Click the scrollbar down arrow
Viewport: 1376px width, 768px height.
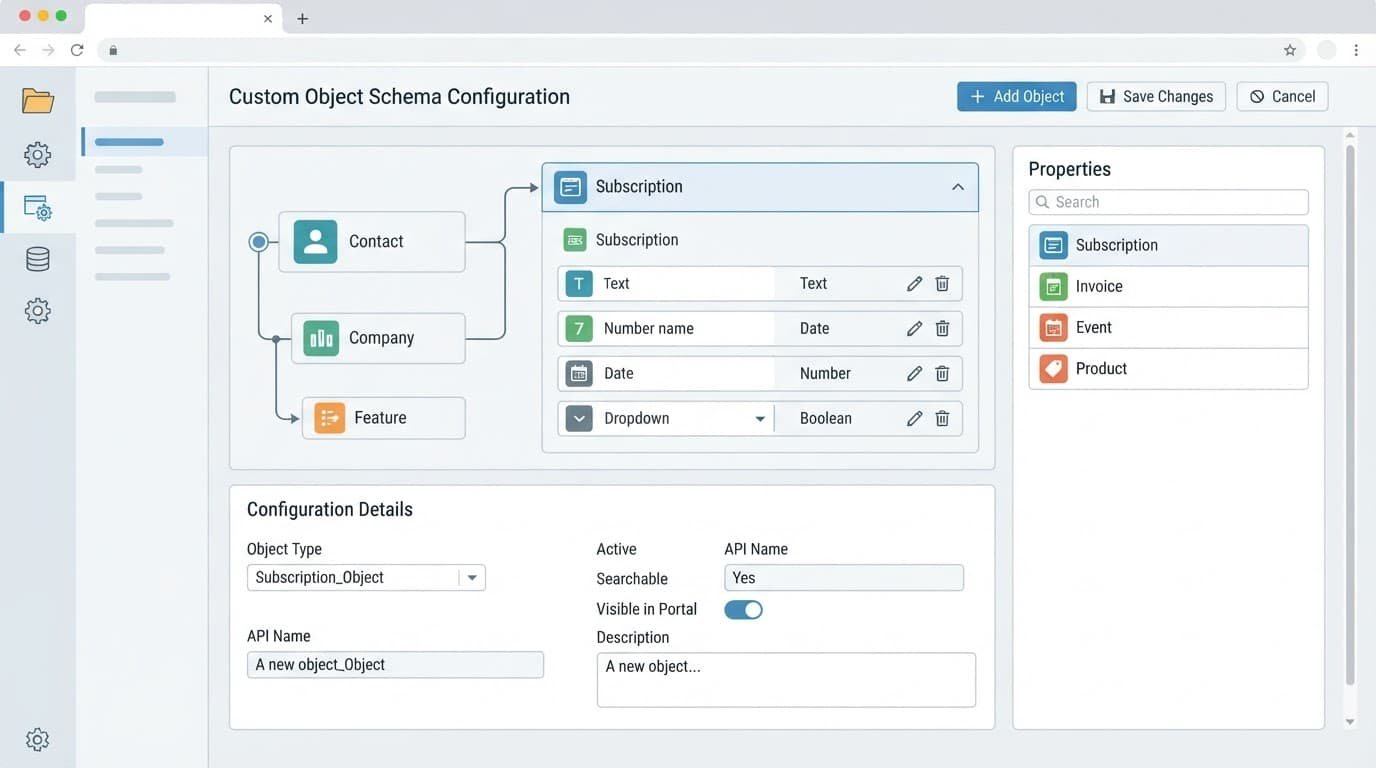(x=1350, y=721)
